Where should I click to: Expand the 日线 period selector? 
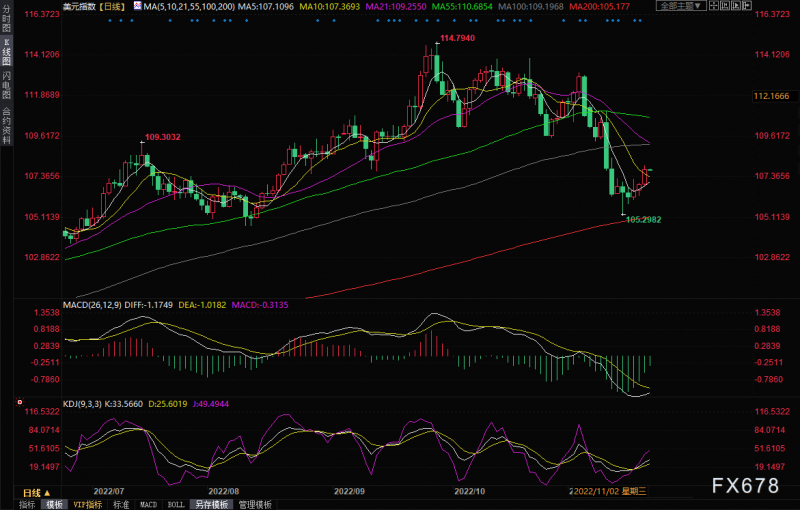coord(37,493)
